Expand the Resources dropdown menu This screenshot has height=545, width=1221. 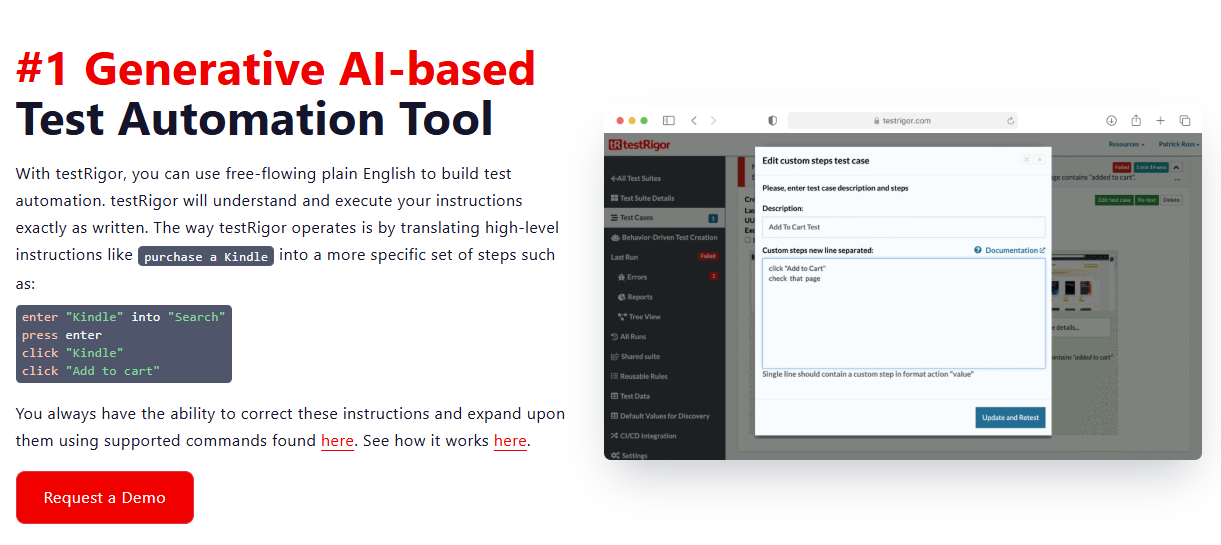[x=1126, y=145]
